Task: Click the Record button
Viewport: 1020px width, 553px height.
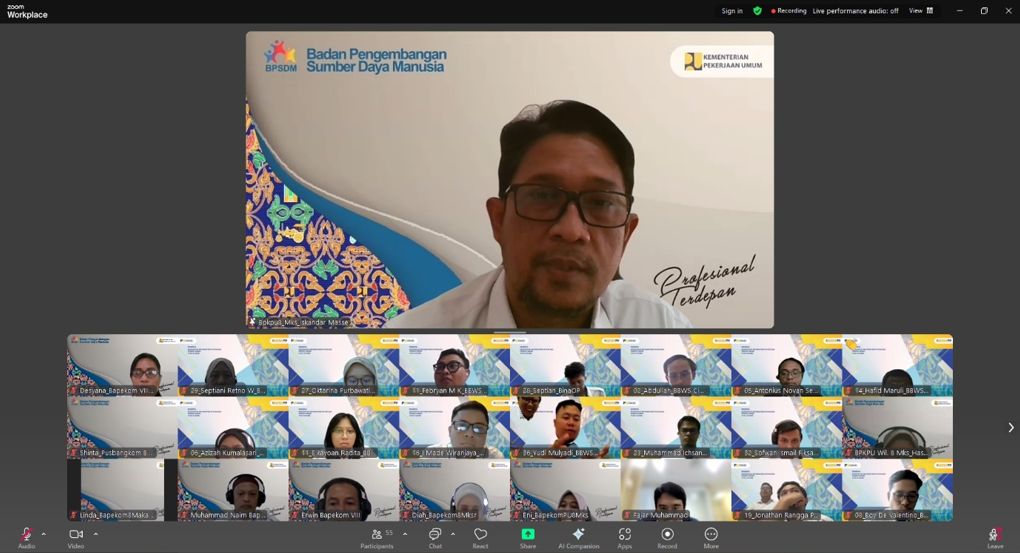Action: point(667,537)
